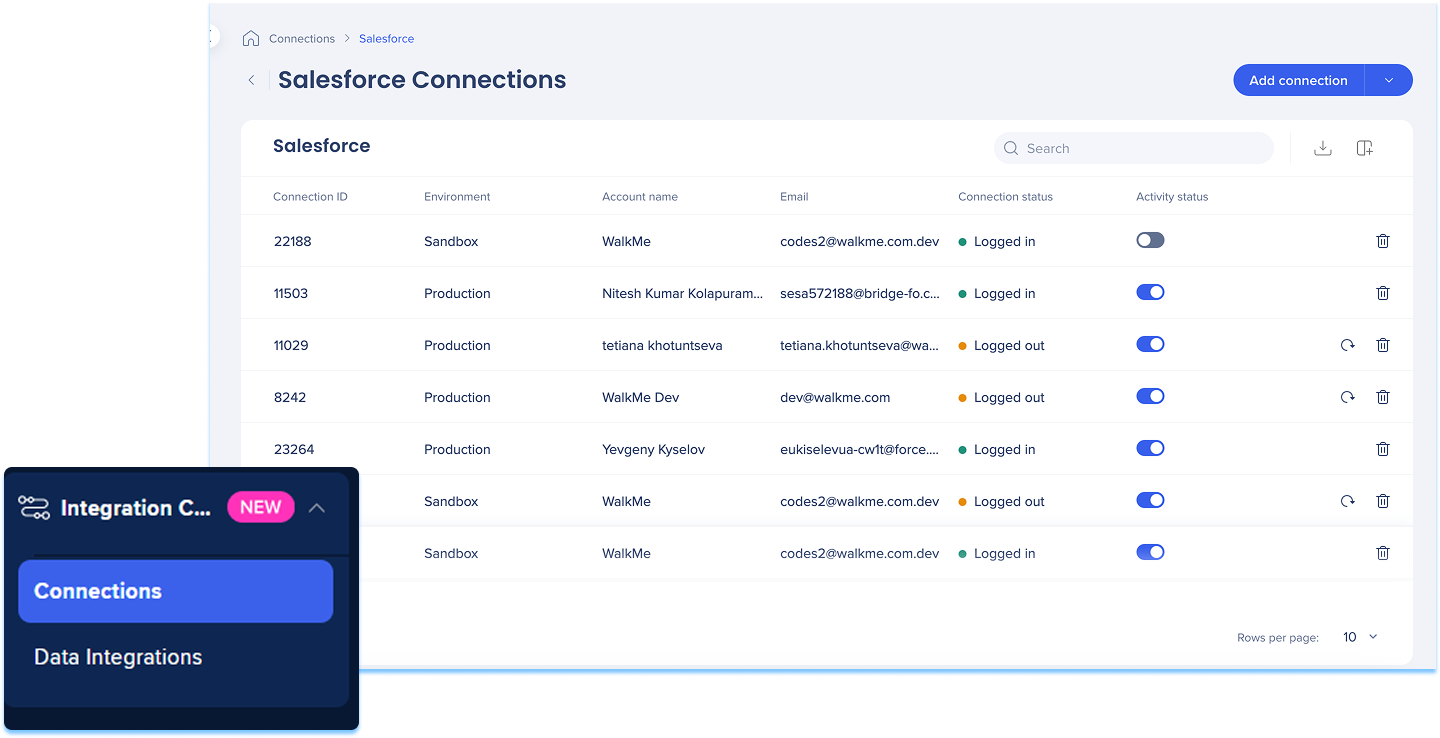Screen dimensions: 1440x738
Task: Click the NEW badge in sidebar
Action: tap(261, 507)
